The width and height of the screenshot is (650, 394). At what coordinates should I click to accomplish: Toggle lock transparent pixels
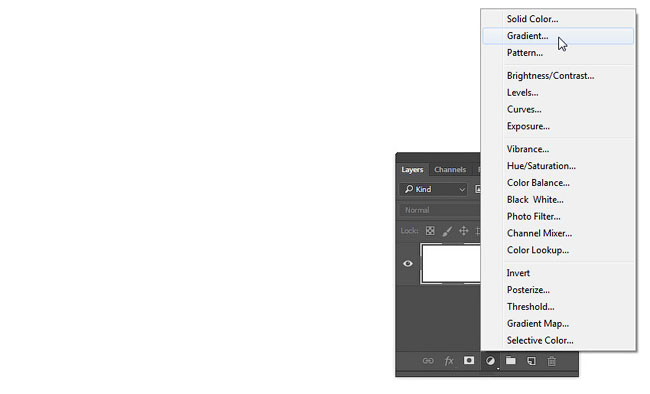430,231
